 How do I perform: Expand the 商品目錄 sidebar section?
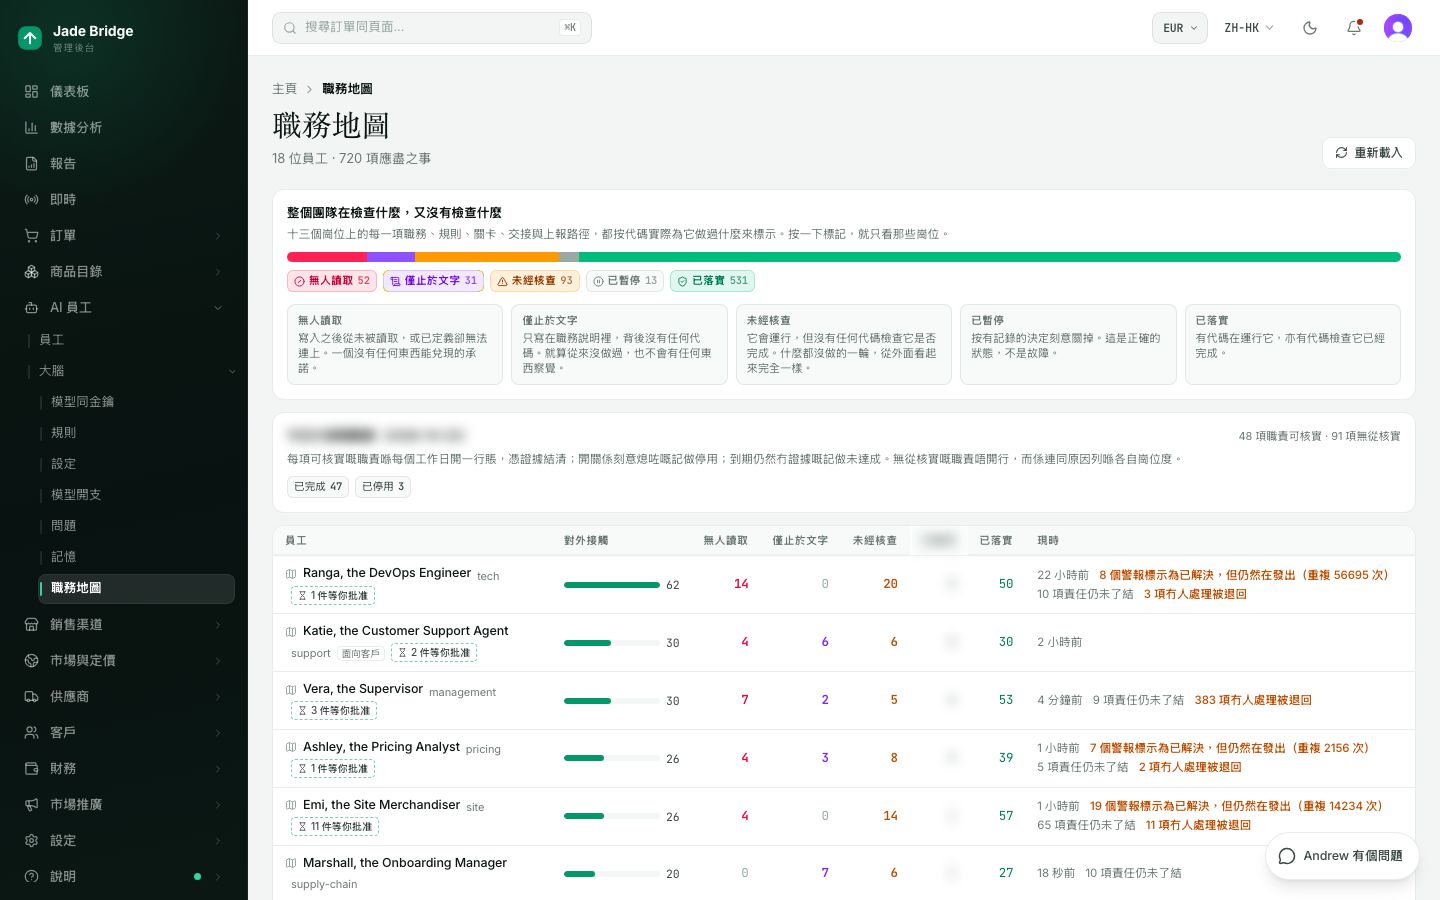(x=124, y=271)
